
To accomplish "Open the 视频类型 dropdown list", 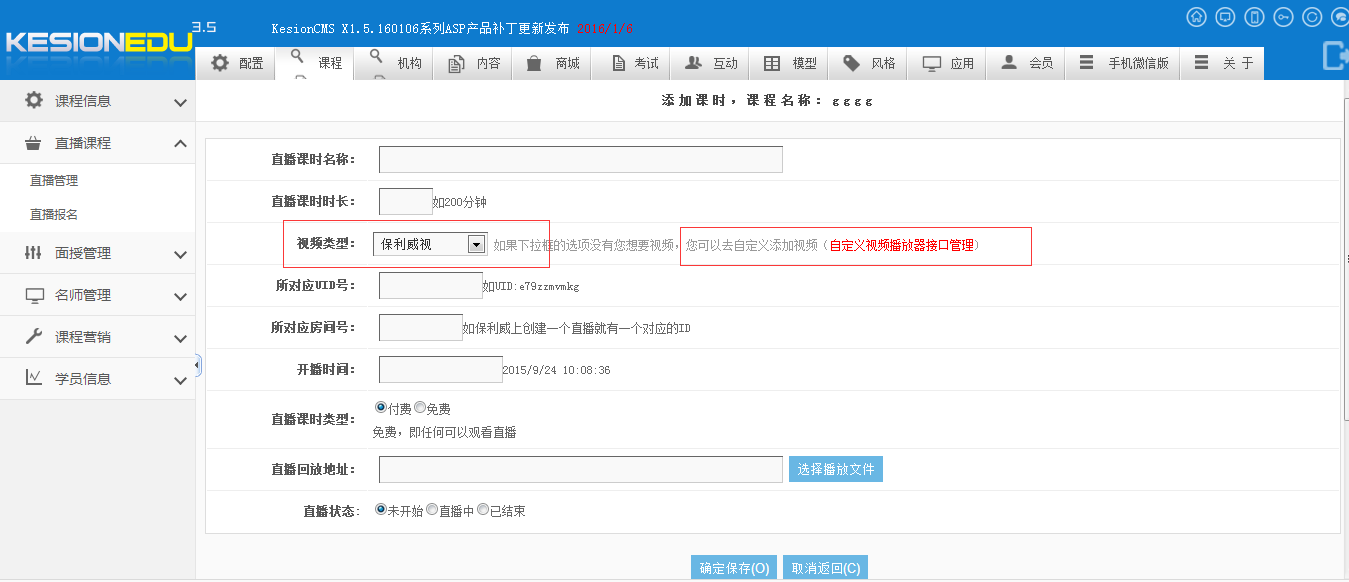I will click(x=477, y=244).
